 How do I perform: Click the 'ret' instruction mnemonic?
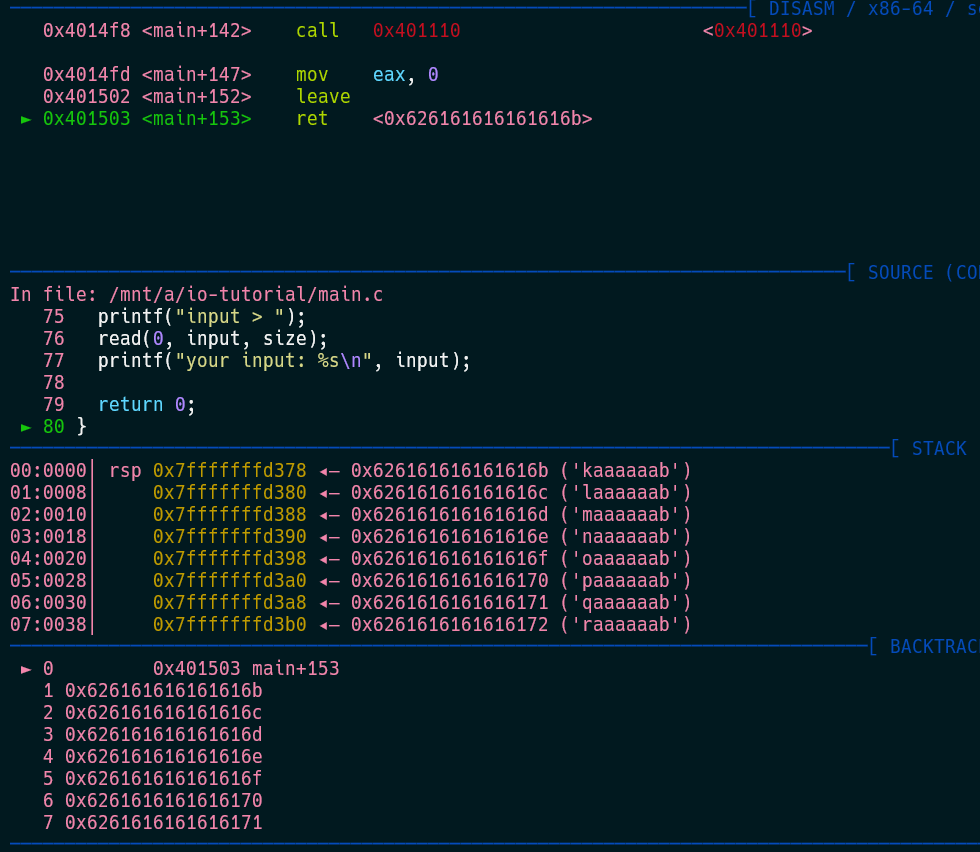[x=312, y=119]
